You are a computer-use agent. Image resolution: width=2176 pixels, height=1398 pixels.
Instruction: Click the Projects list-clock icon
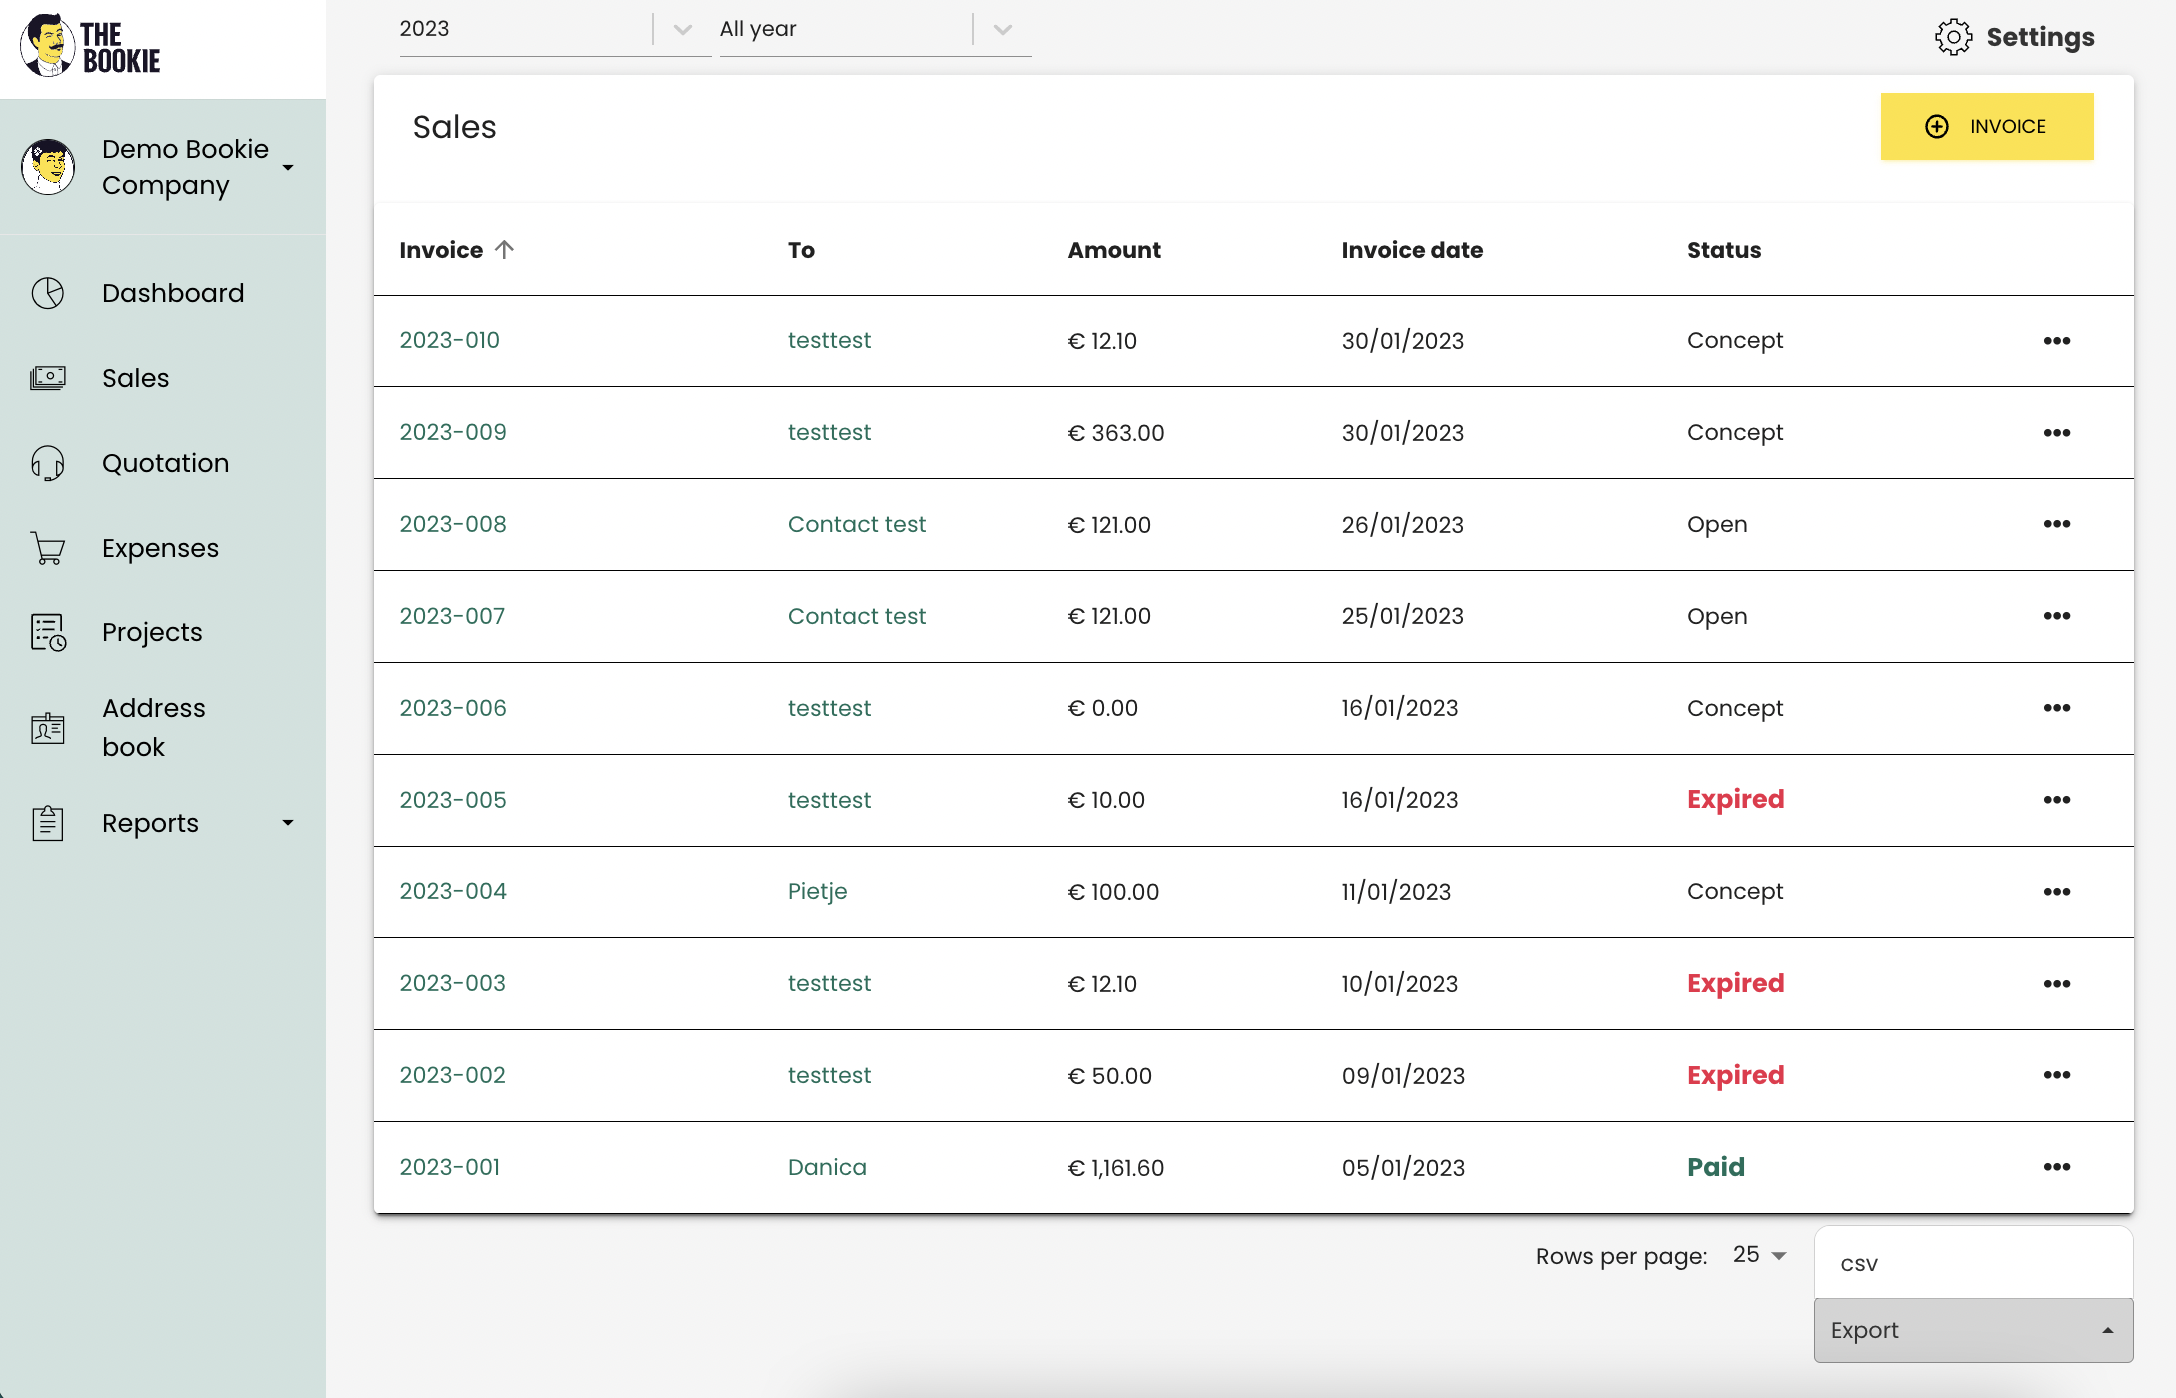point(48,632)
